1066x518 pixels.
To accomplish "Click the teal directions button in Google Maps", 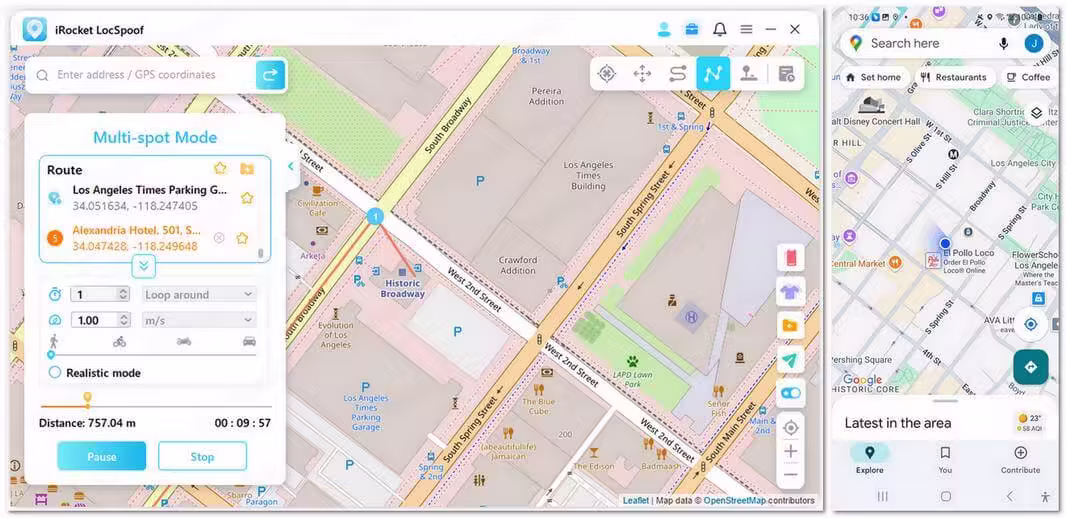I will click(x=1031, y=367).
